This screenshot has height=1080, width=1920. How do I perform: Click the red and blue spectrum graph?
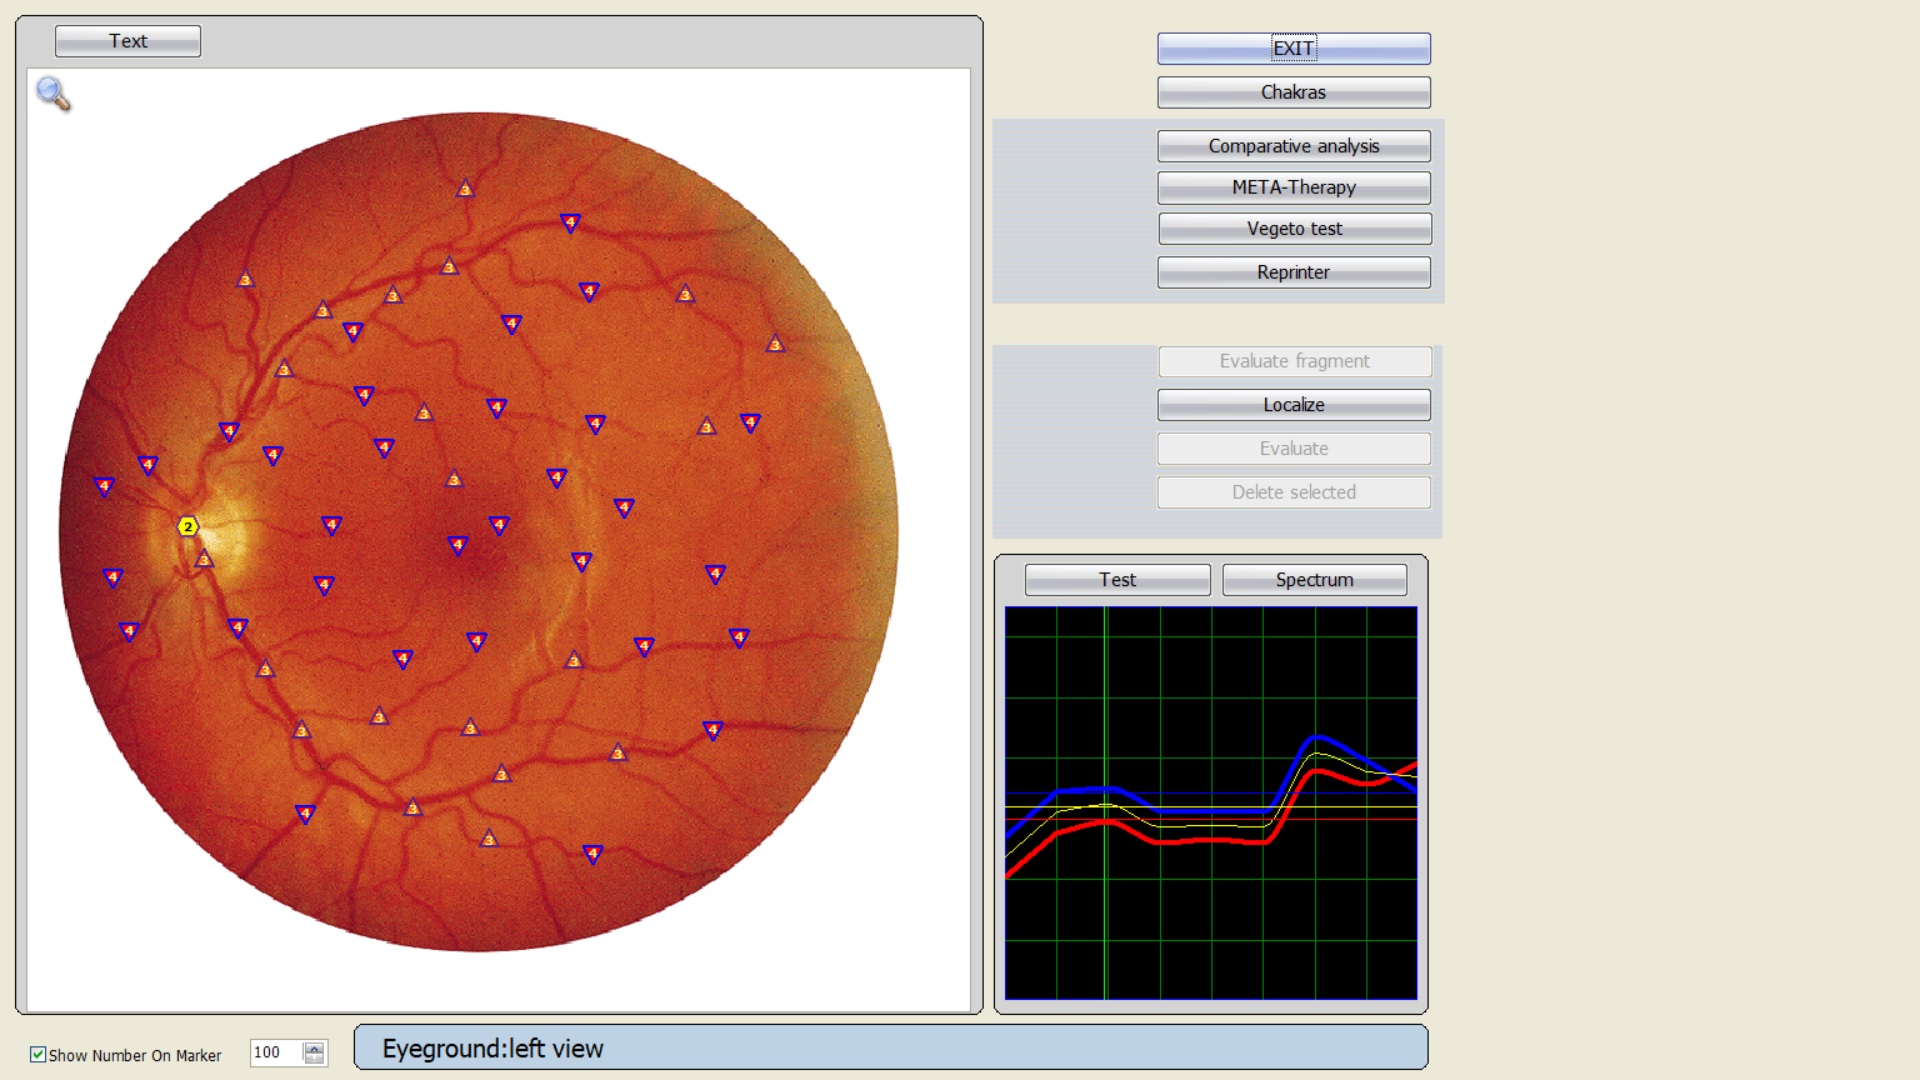coord(1211,803)
